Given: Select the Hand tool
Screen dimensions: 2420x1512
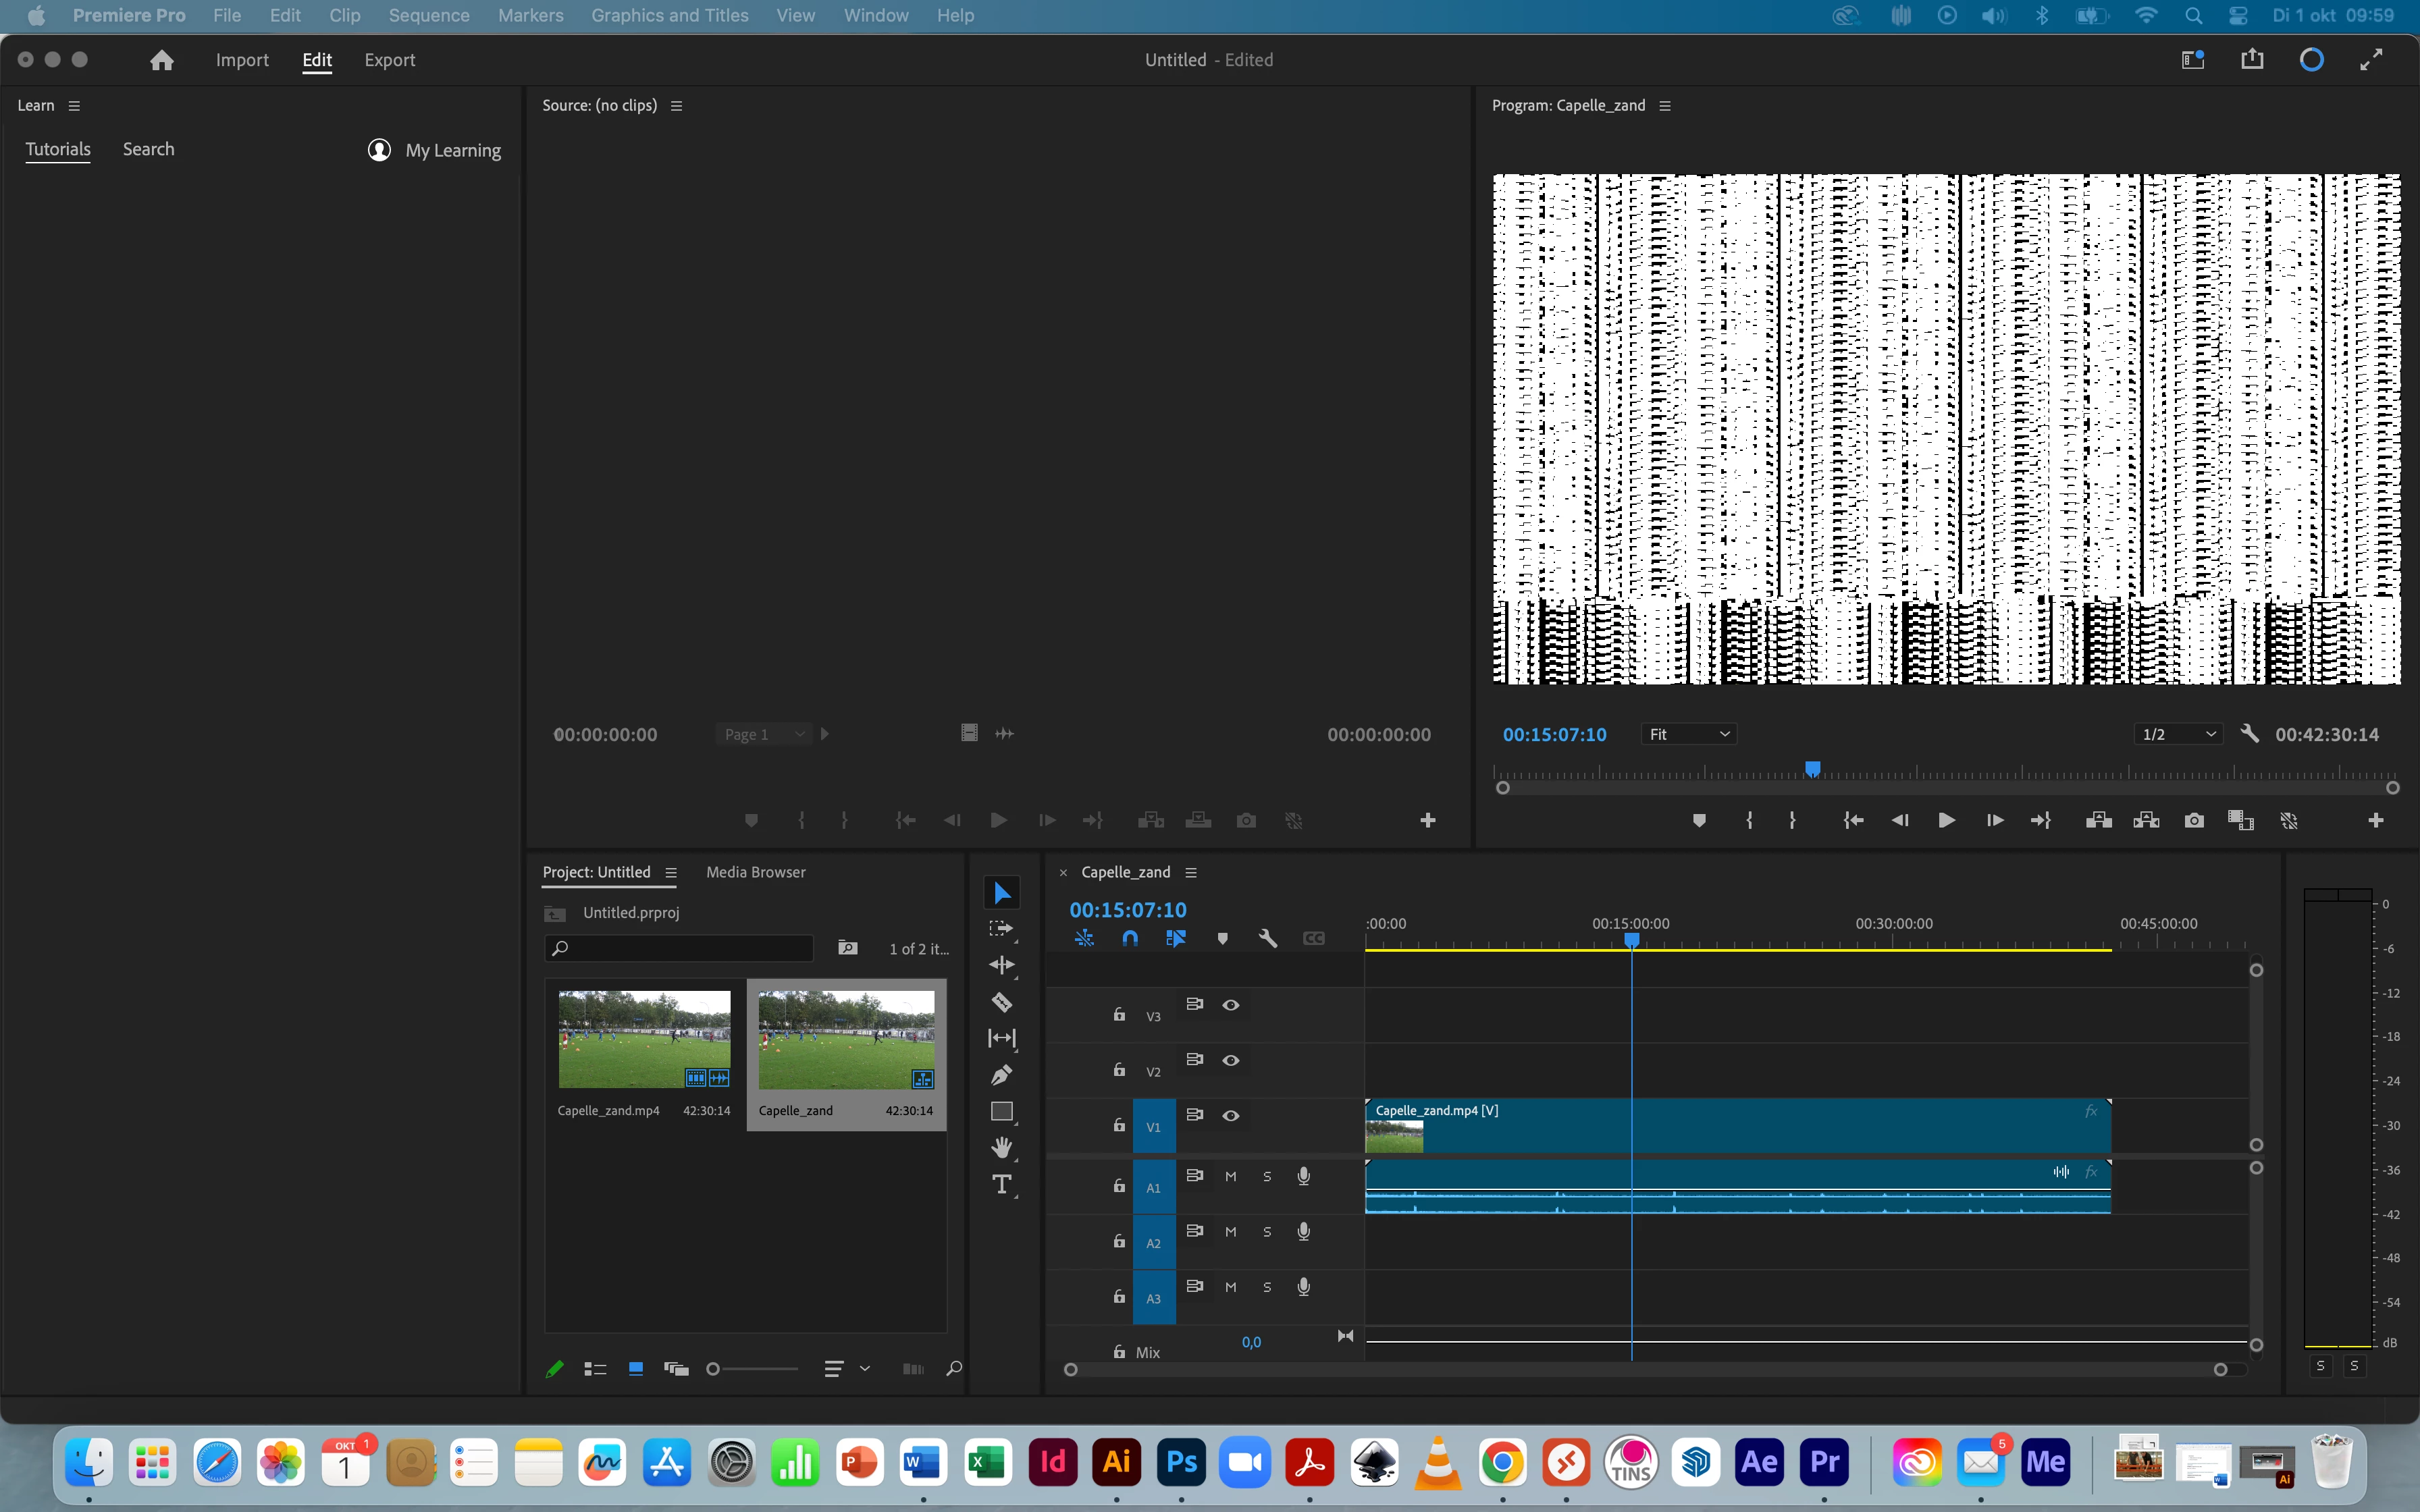Looking at the screenshot, I should (x=1001, y=1147).
